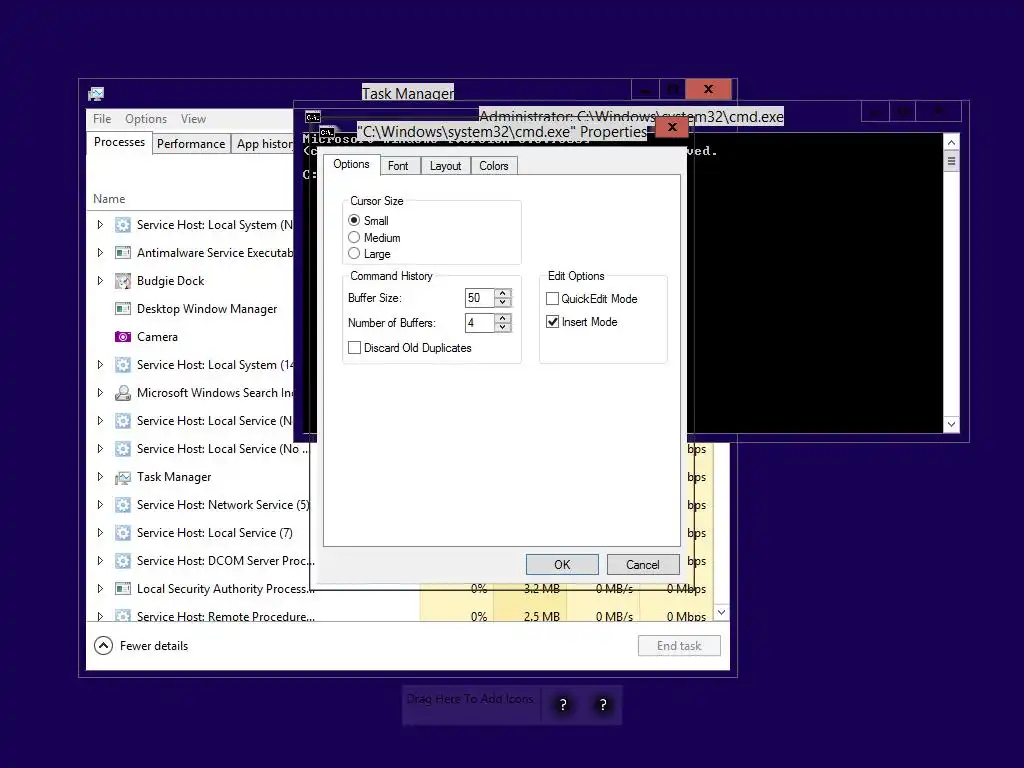Viewport: 1024px width, 768px height.
Task: Enable Discard Old Duplicates checkbox
Action: (355, 348)
